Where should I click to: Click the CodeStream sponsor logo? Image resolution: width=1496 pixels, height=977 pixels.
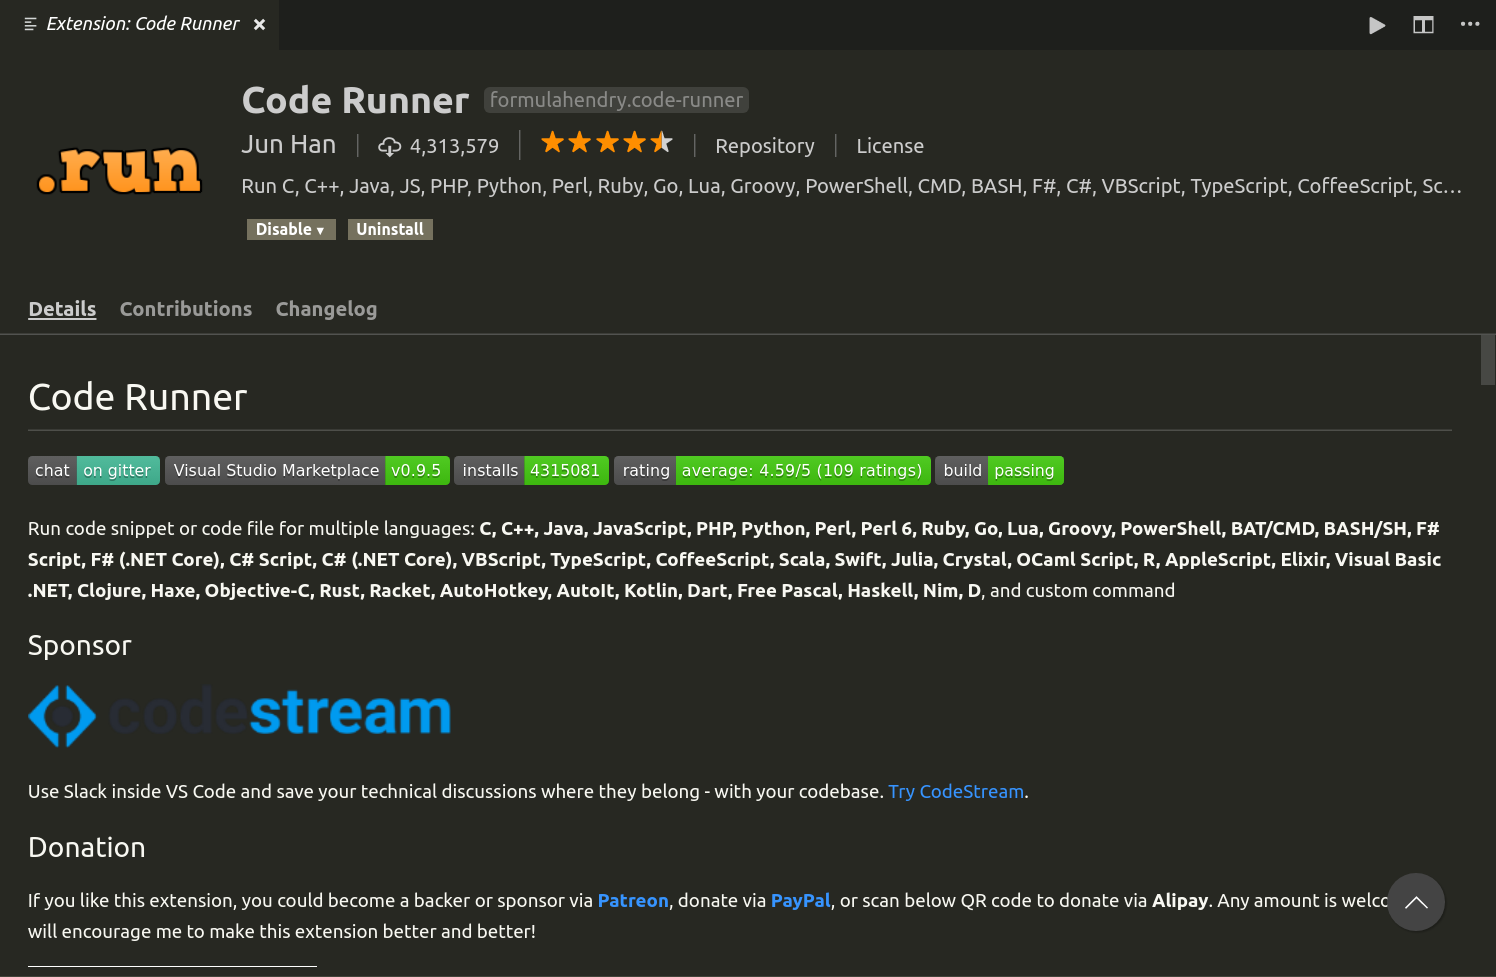[240, 714]
